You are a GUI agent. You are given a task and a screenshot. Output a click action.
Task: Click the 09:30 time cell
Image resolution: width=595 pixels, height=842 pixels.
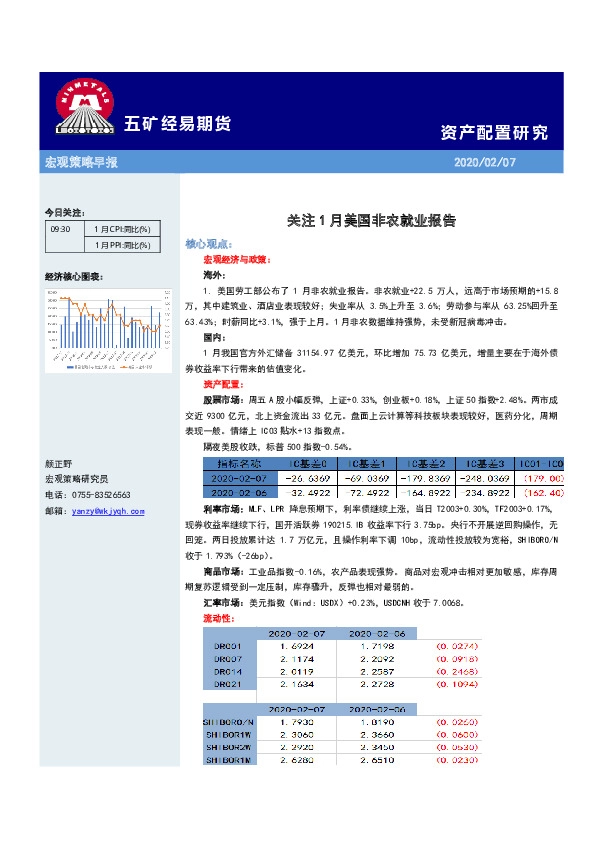tap(65, 236)
